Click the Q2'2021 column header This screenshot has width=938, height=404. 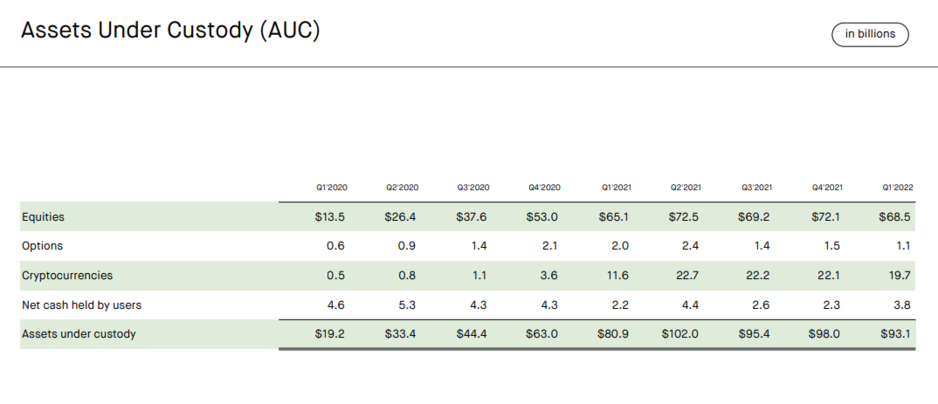tap(686, 187)
